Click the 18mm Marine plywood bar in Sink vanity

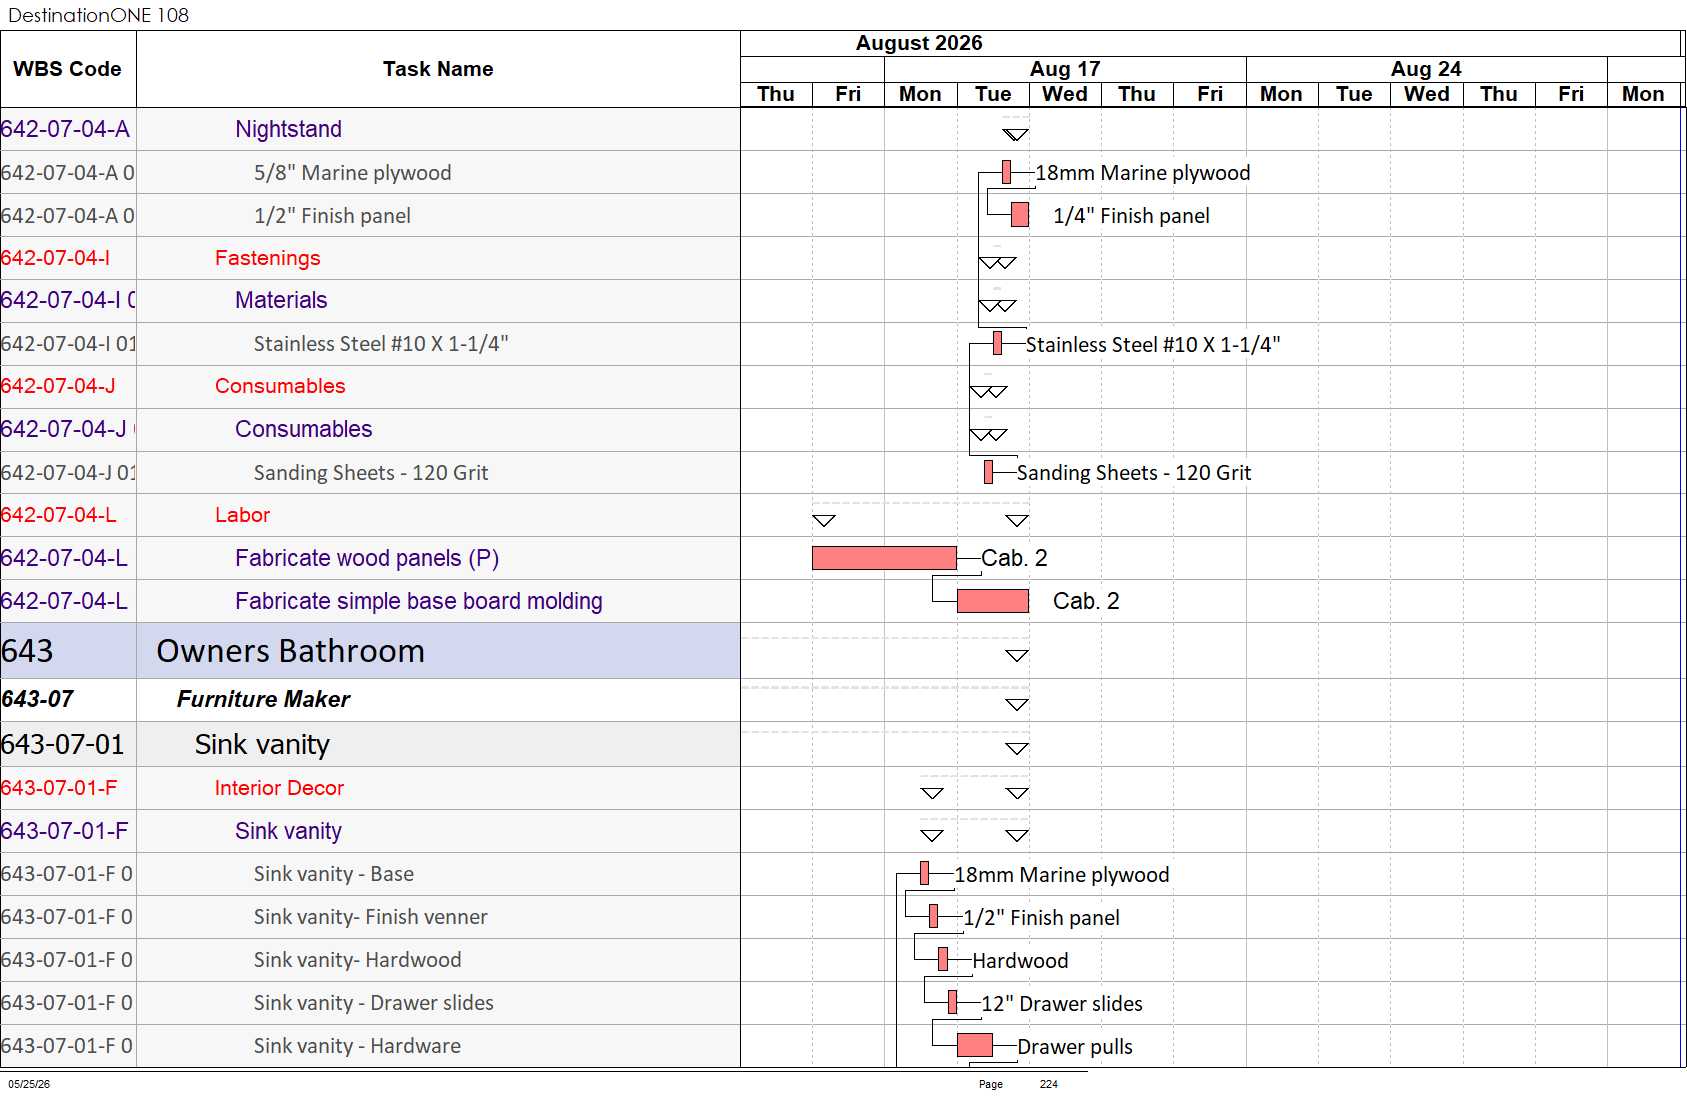click(925, 873)
